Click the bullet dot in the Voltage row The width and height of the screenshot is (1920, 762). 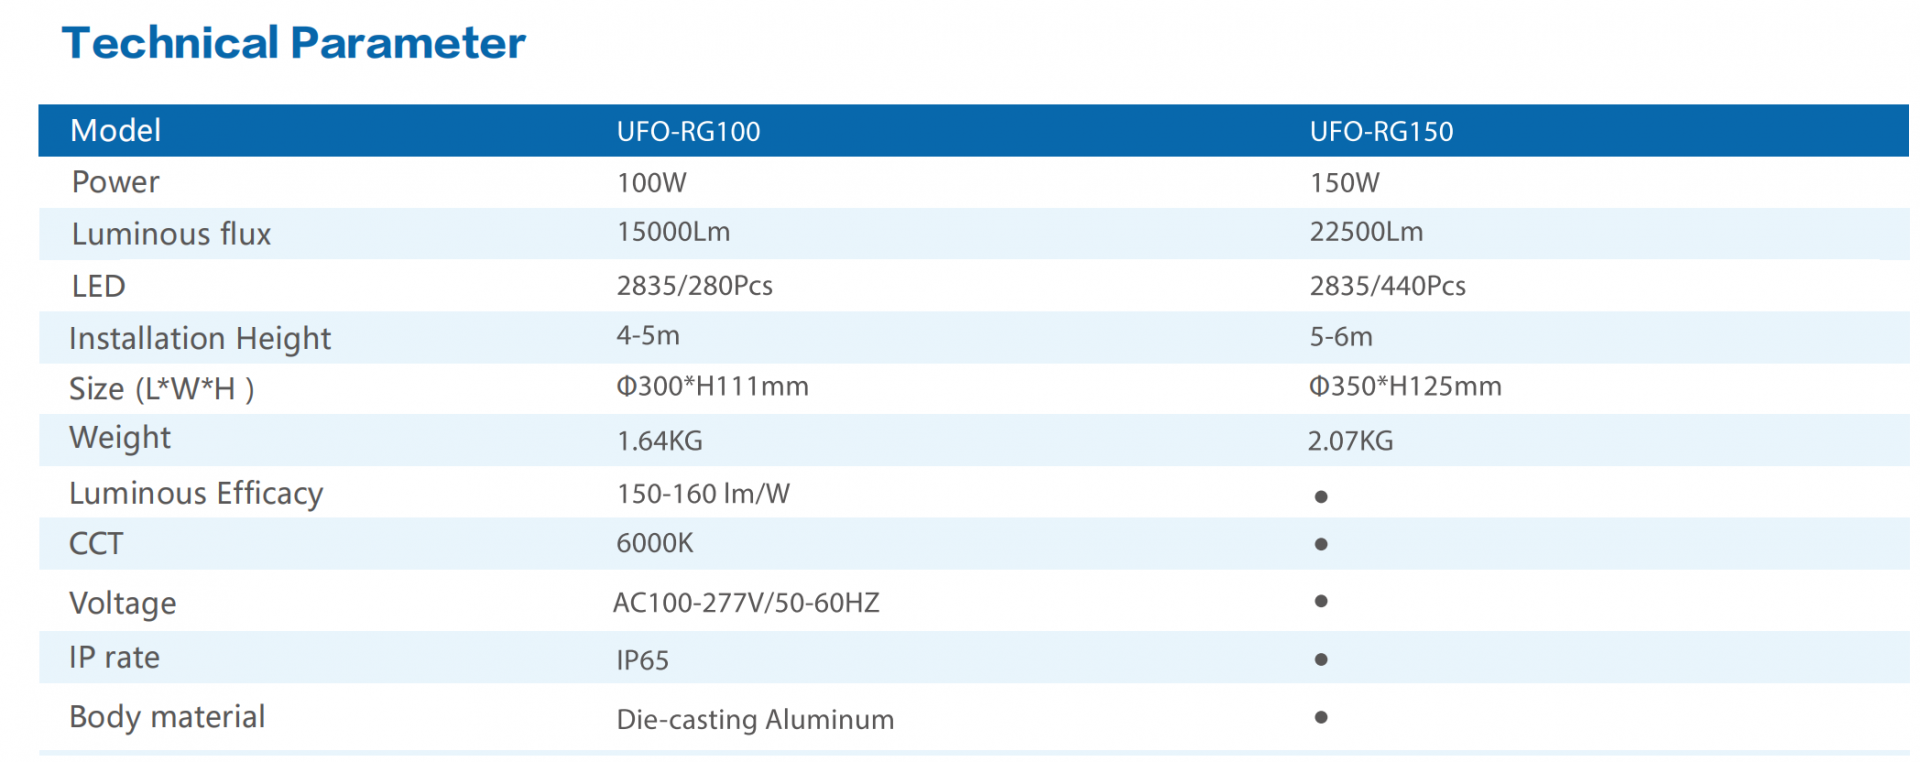(x=1321, y=601)
